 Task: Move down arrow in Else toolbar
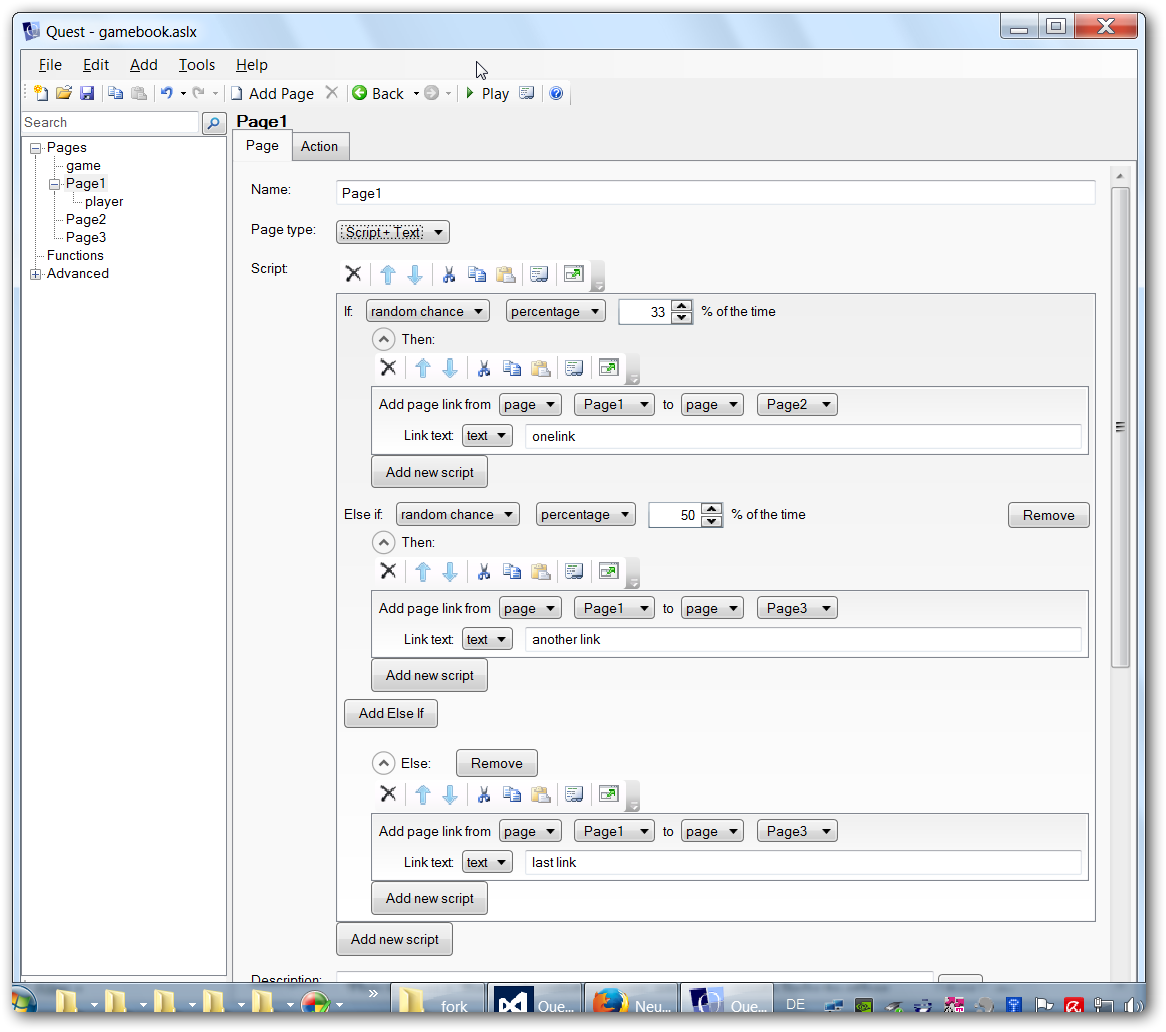[x=450, y=794]
